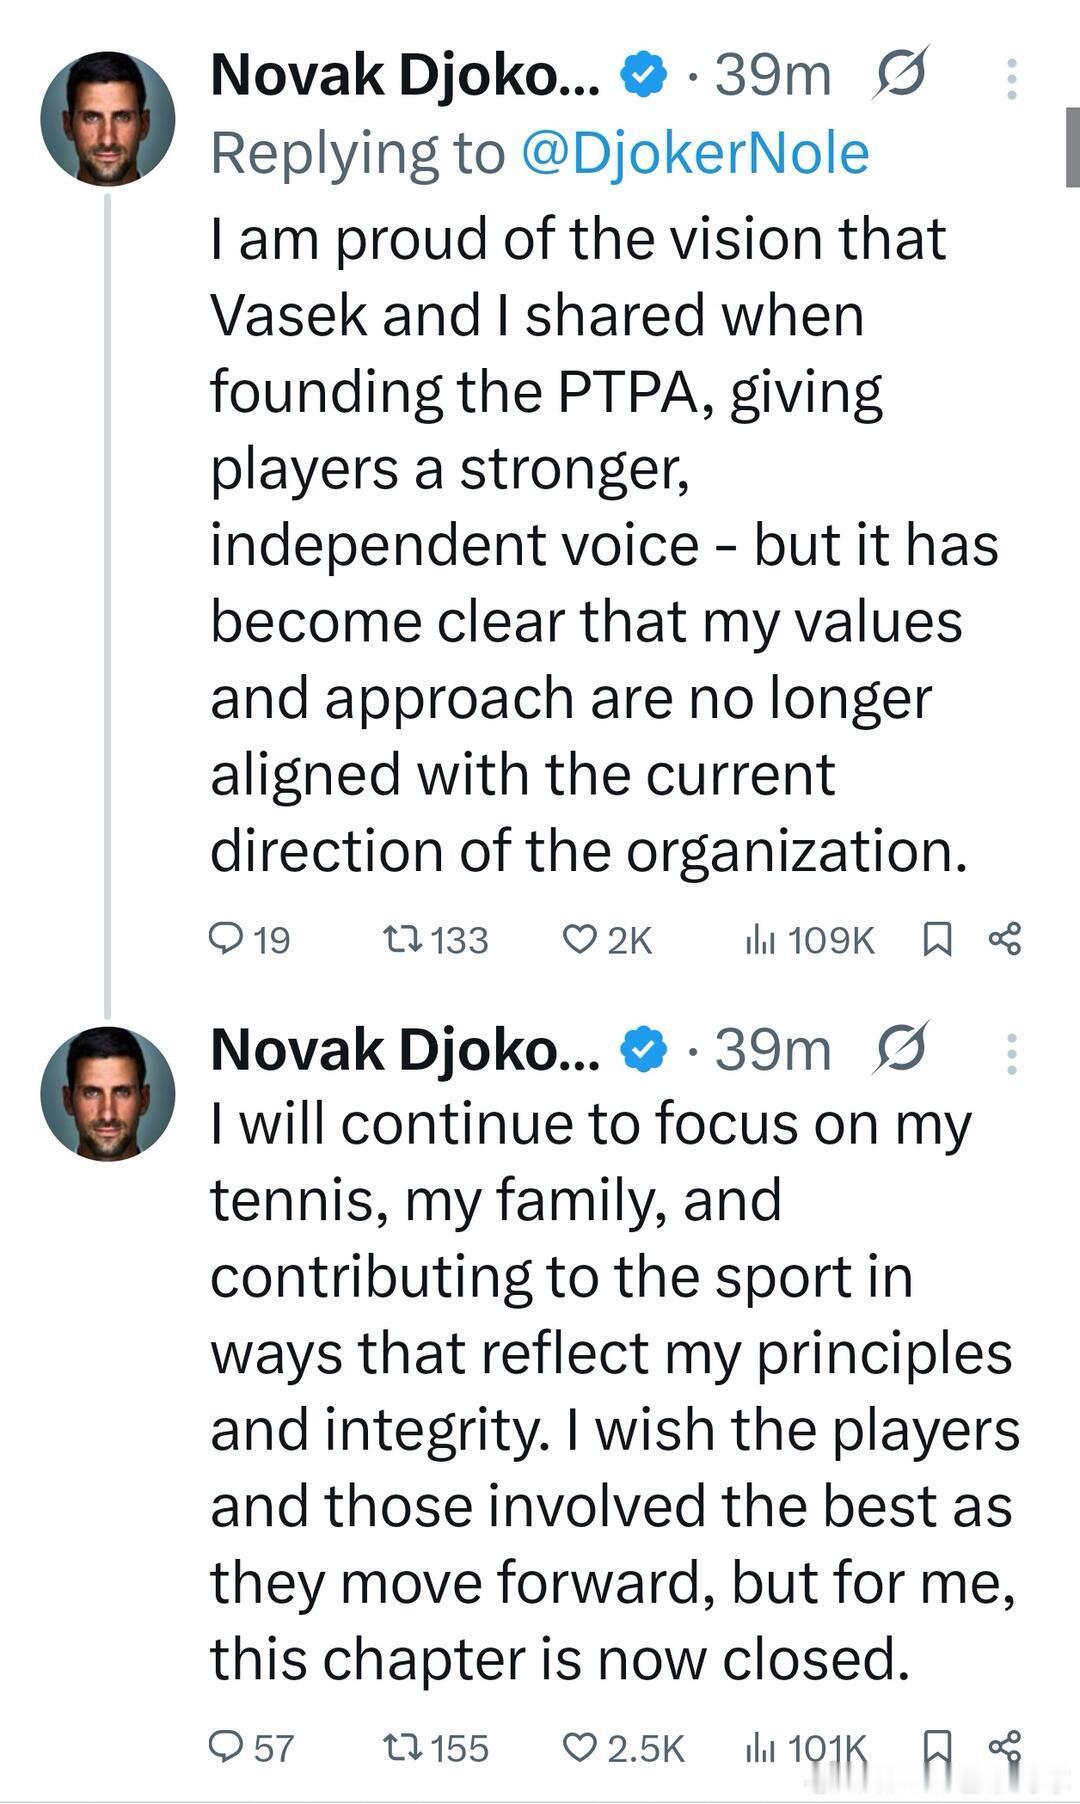Reply to the second tweet with 57 comments

(226, 1747)
